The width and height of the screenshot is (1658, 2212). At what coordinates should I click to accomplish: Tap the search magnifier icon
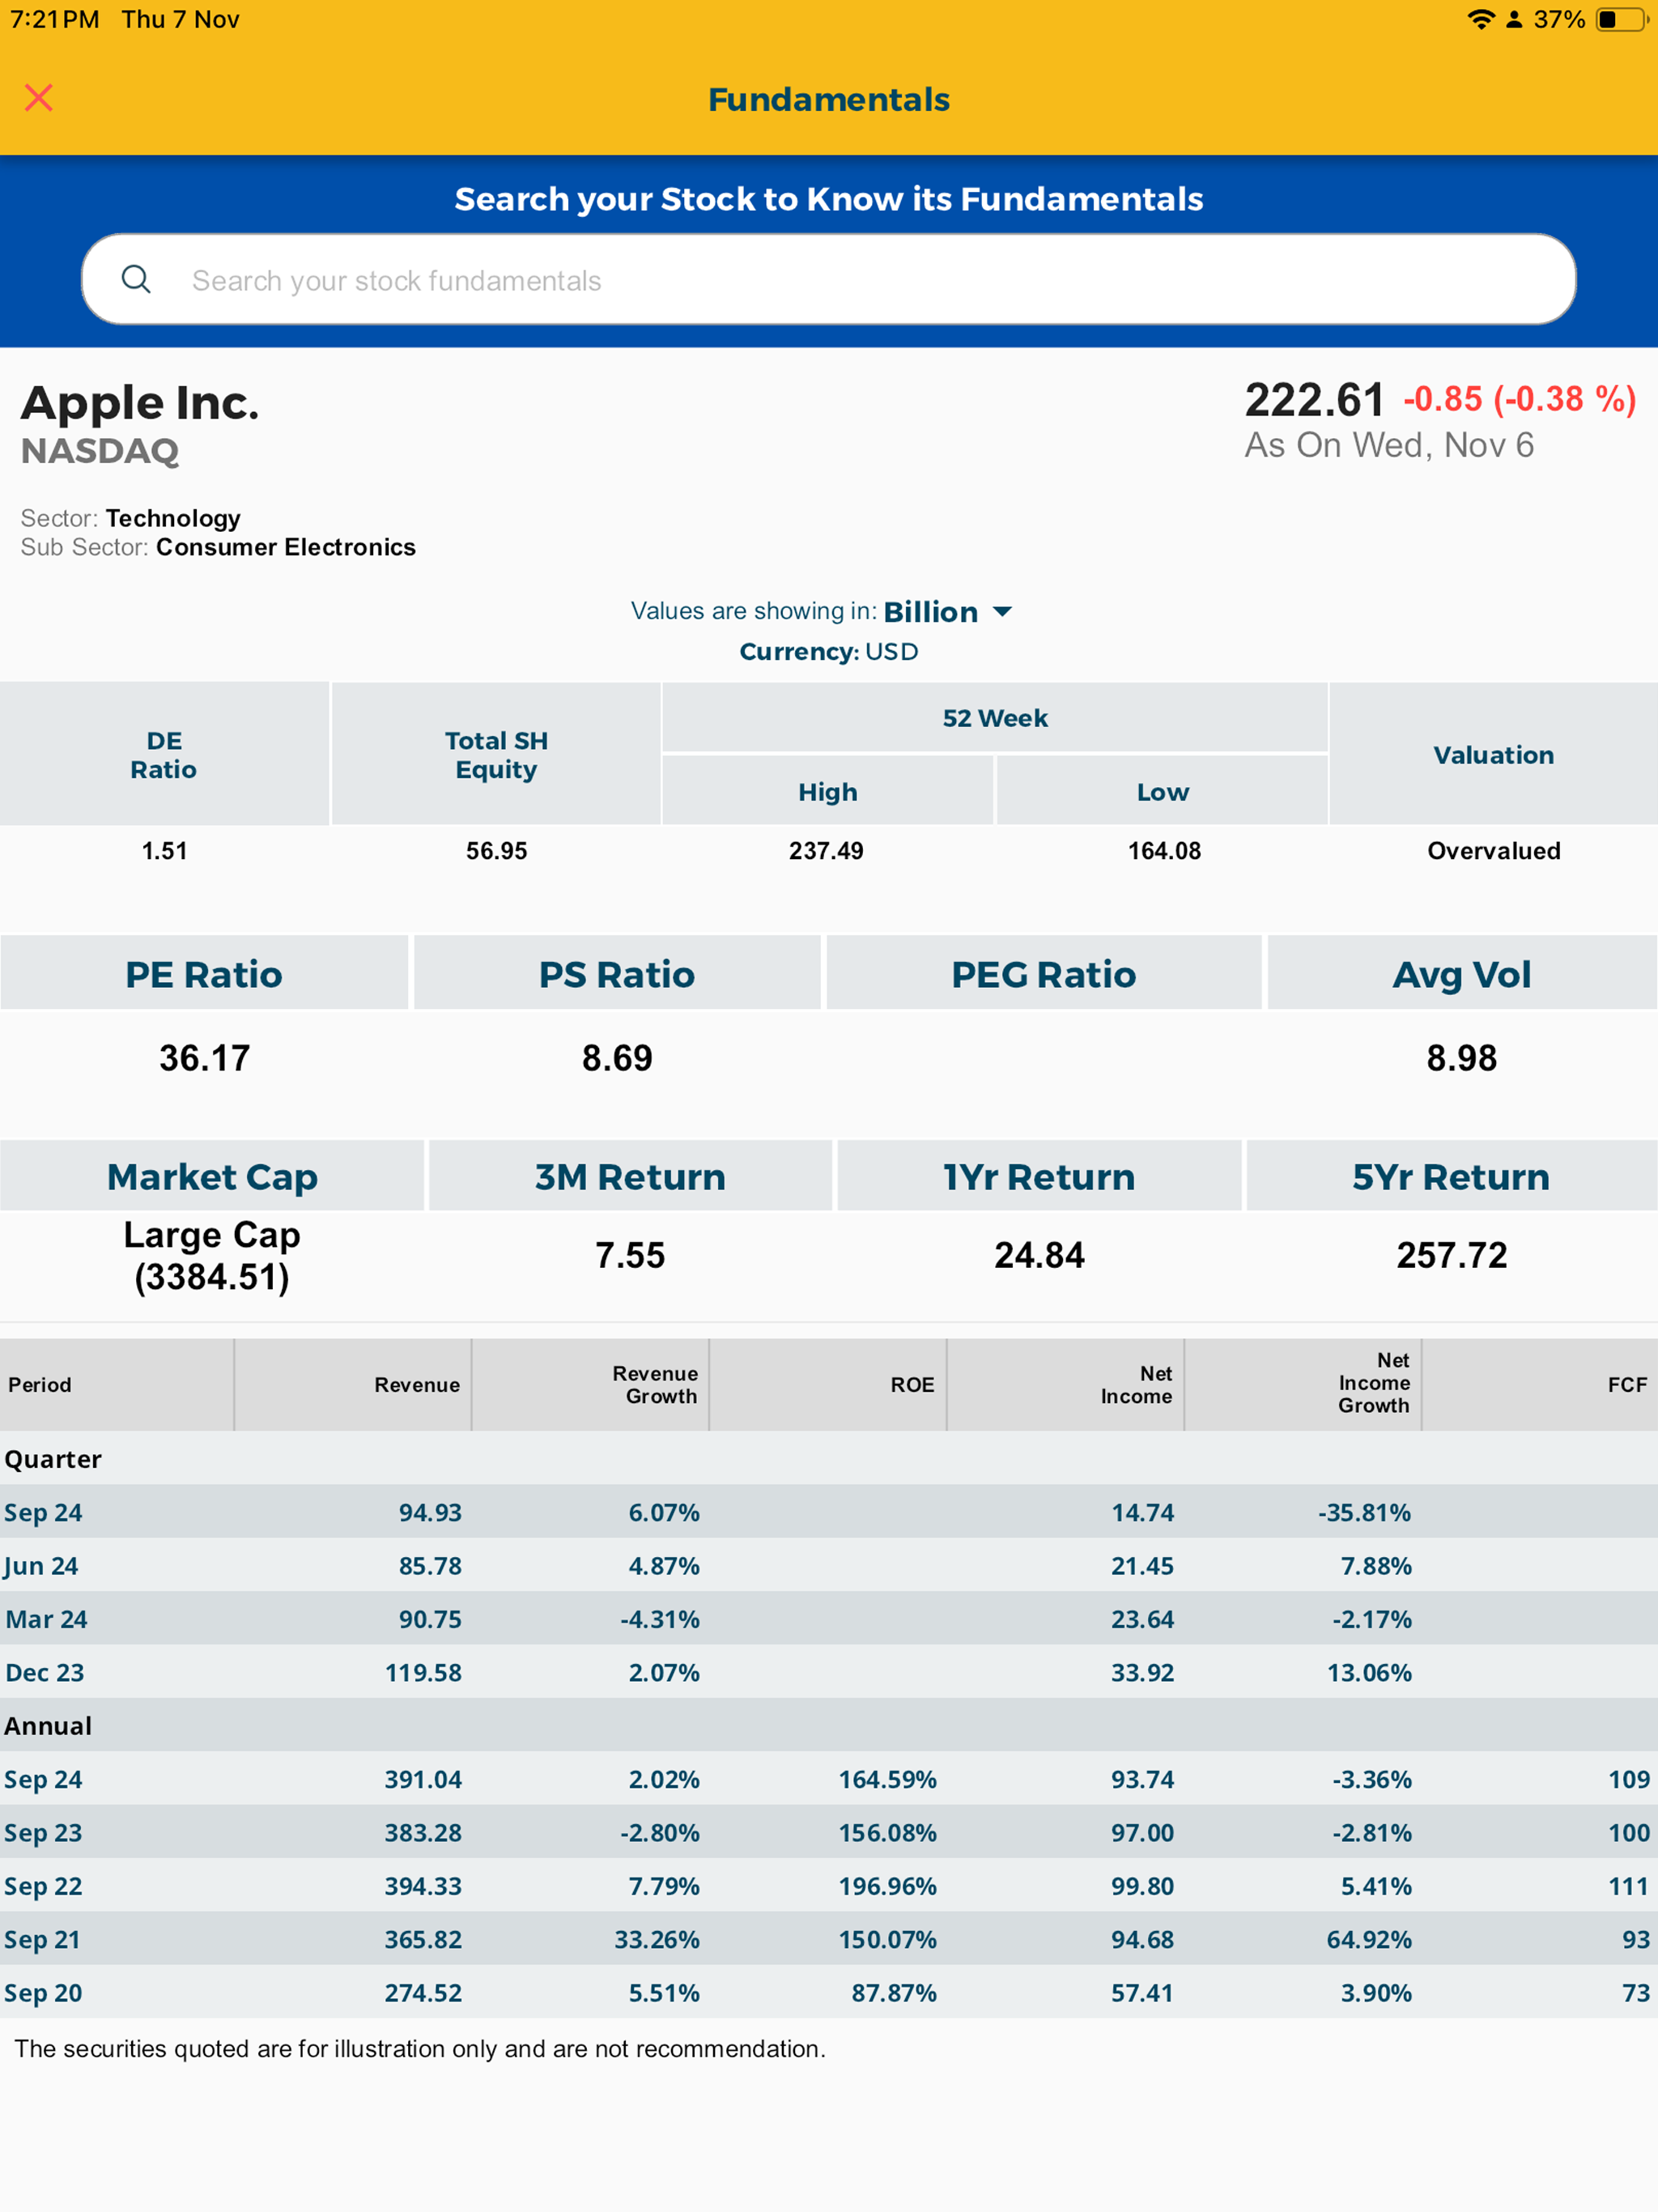(136, 279)
